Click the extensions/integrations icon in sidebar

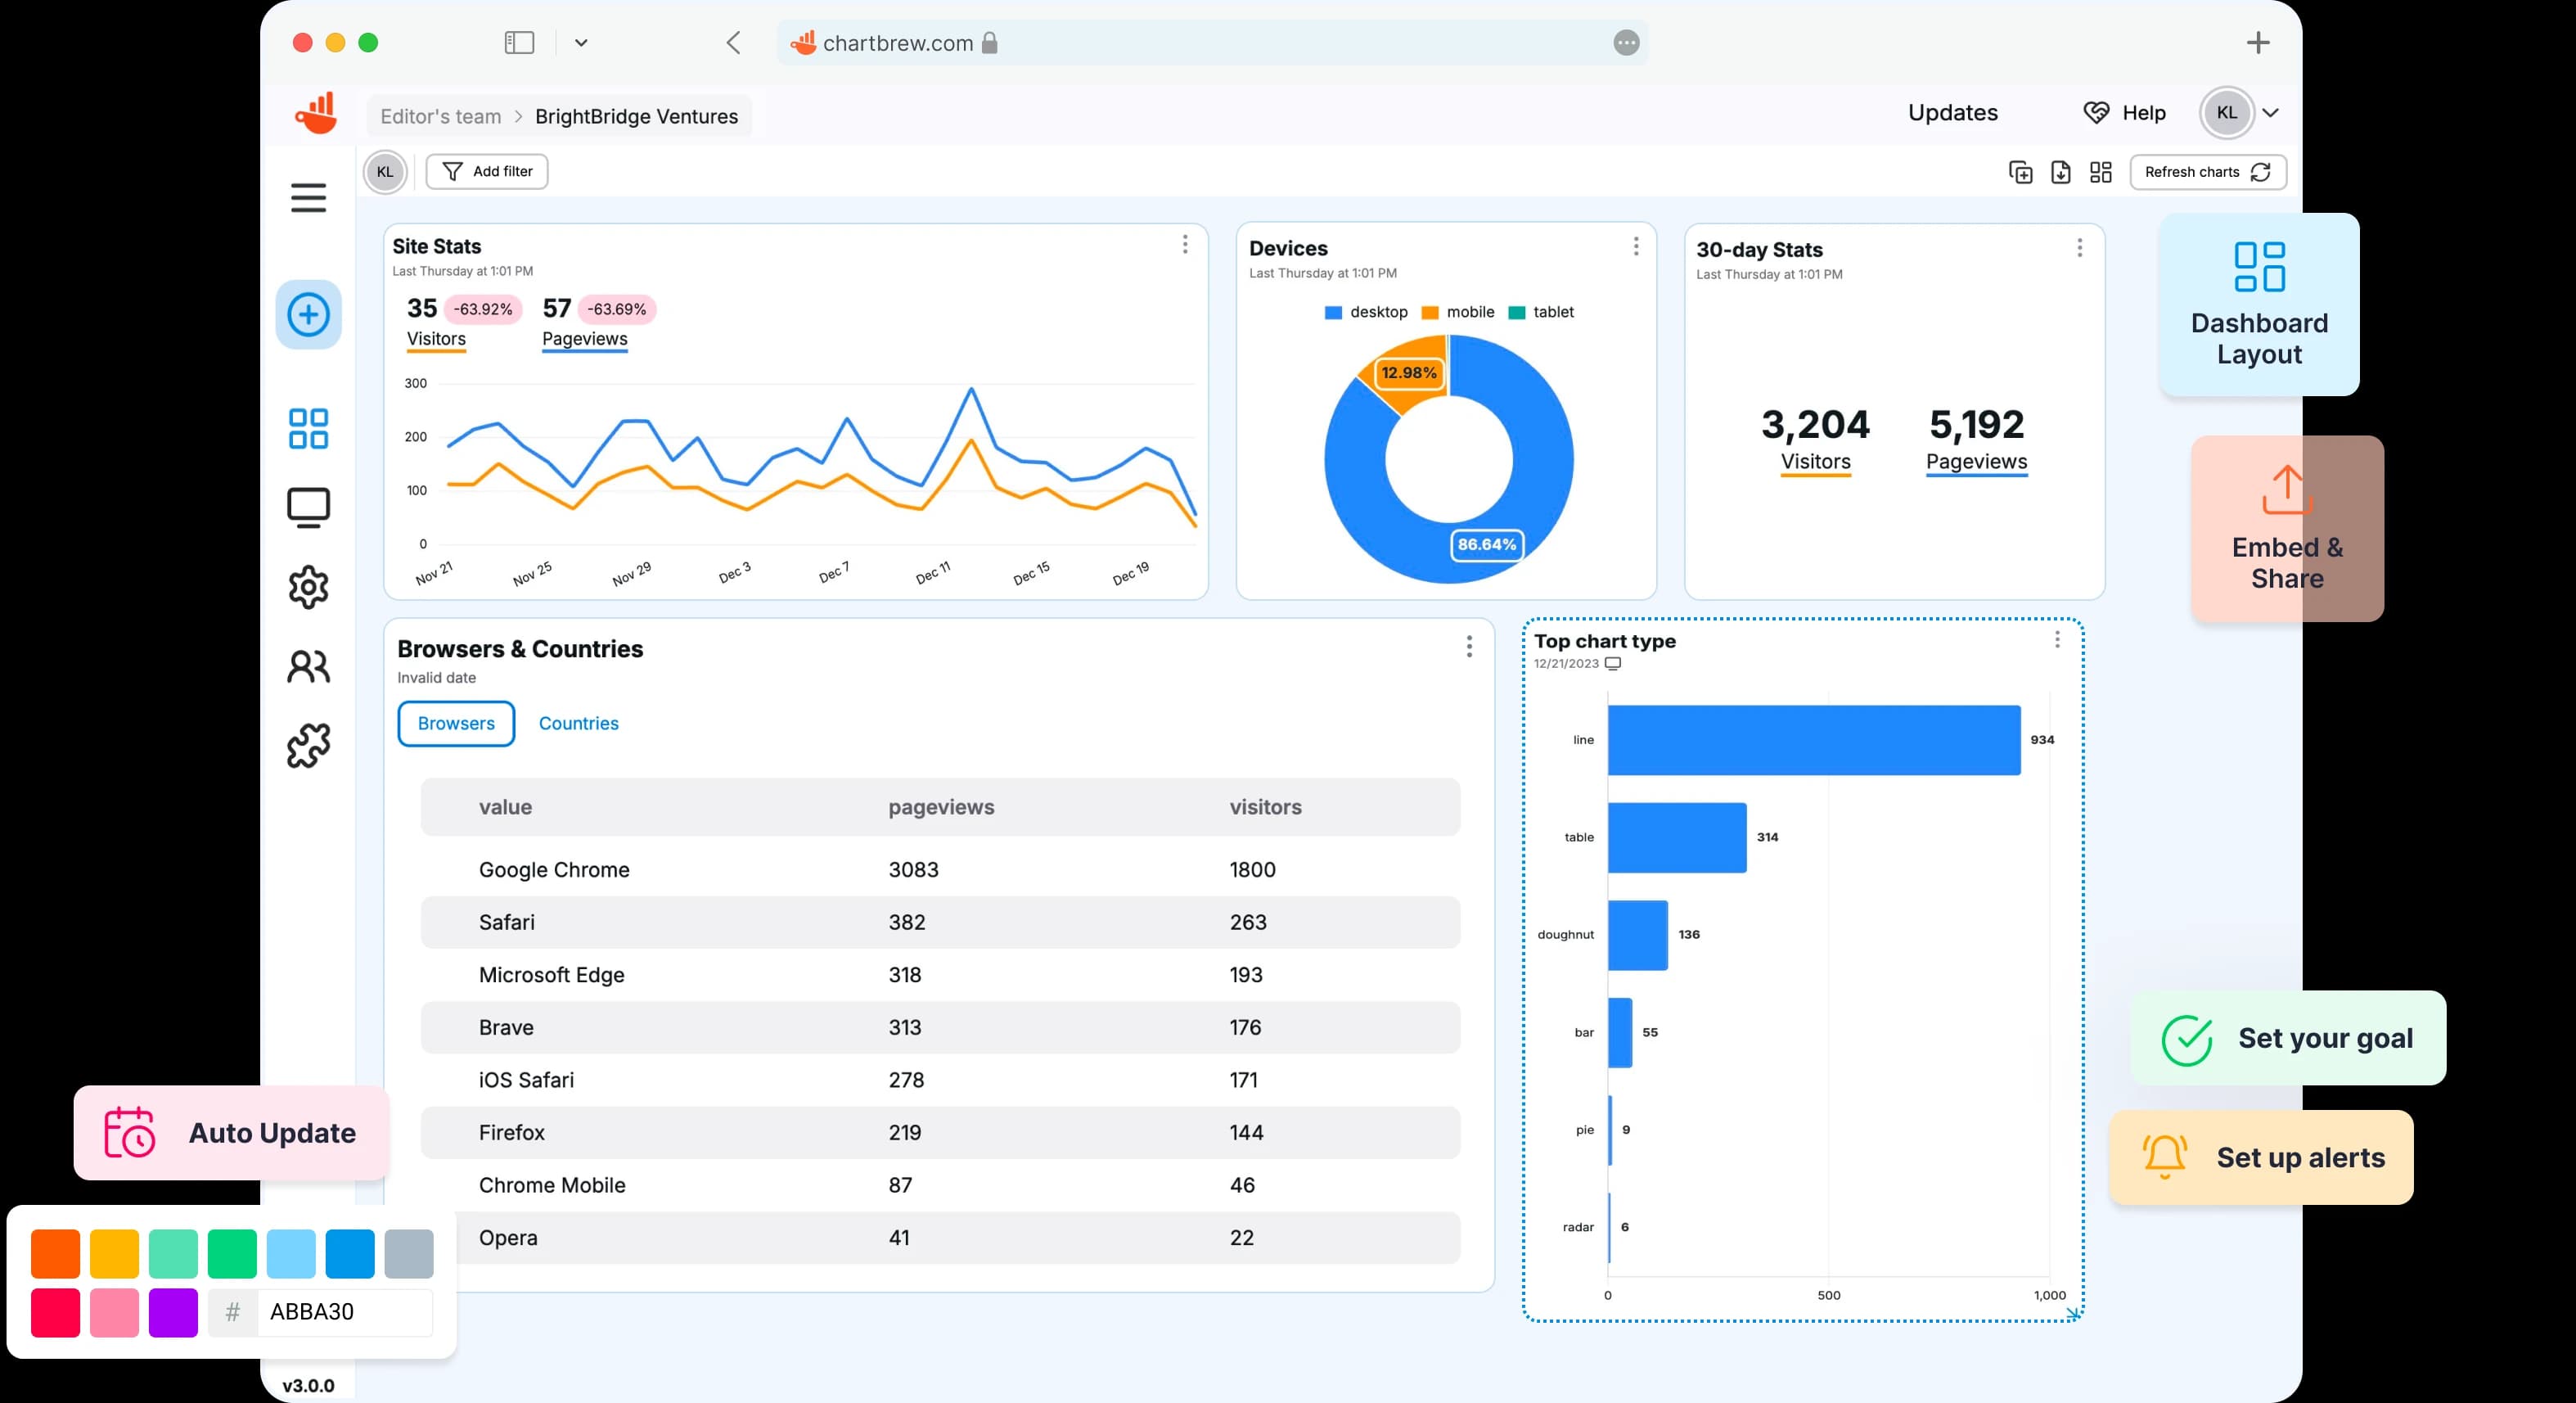(x=309, y=748)
